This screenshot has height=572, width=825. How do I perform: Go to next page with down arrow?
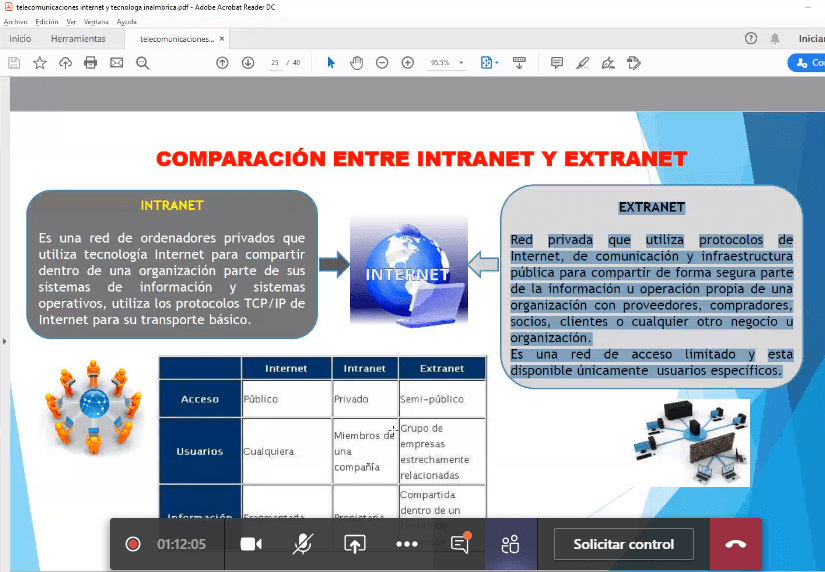248,62
